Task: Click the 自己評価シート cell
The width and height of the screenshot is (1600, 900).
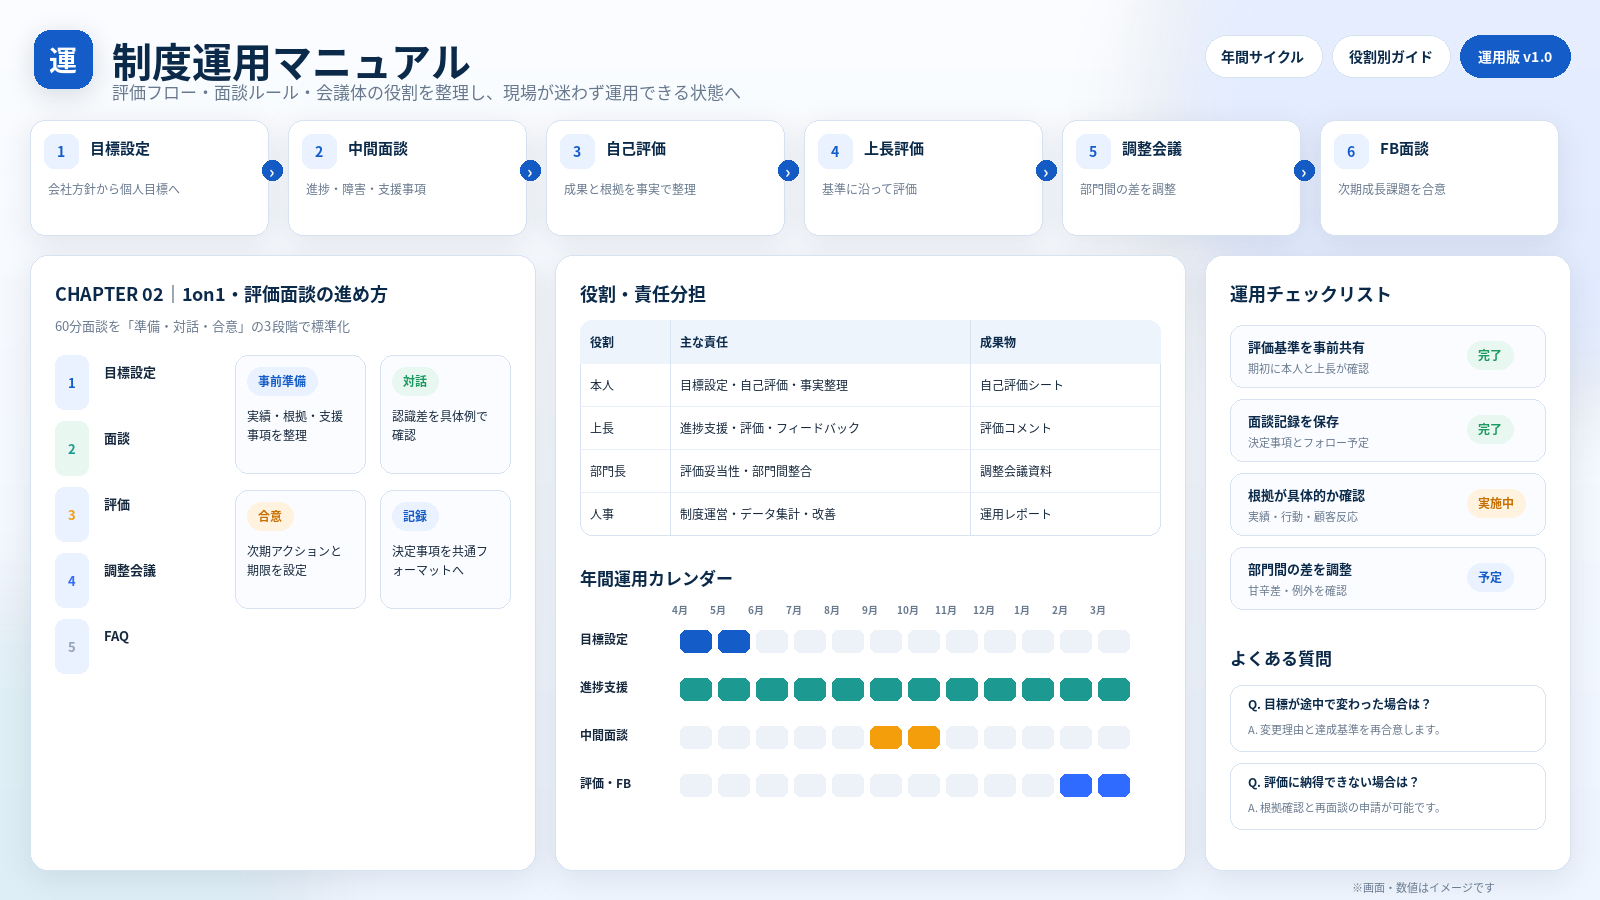Action: click(1065, 385)
